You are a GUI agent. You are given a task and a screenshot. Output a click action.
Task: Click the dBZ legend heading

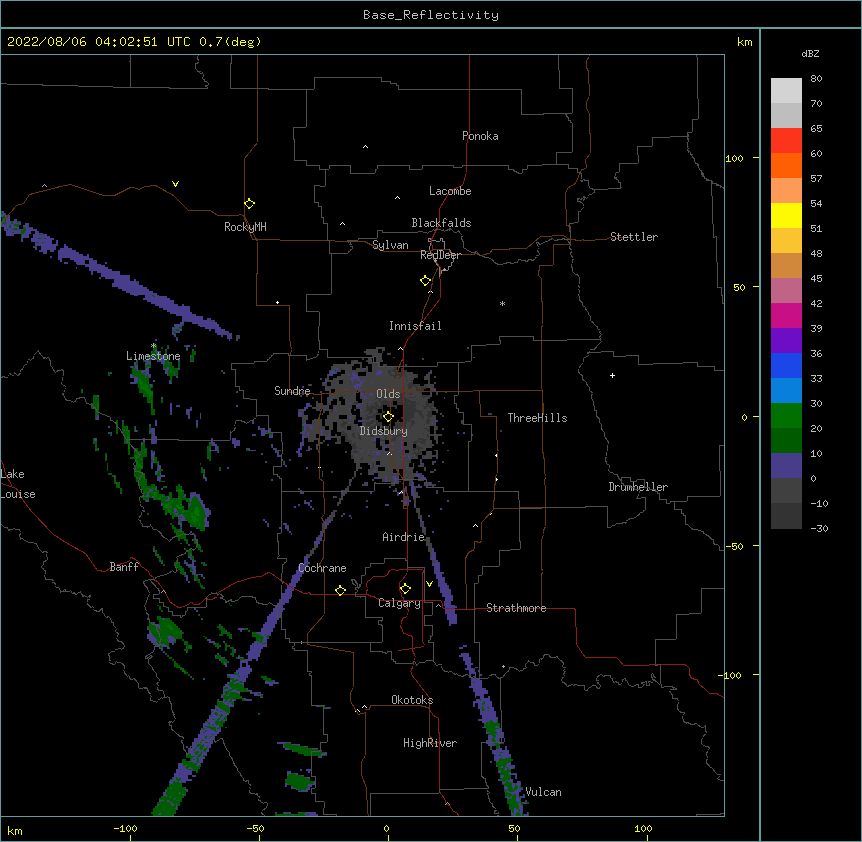810,53
